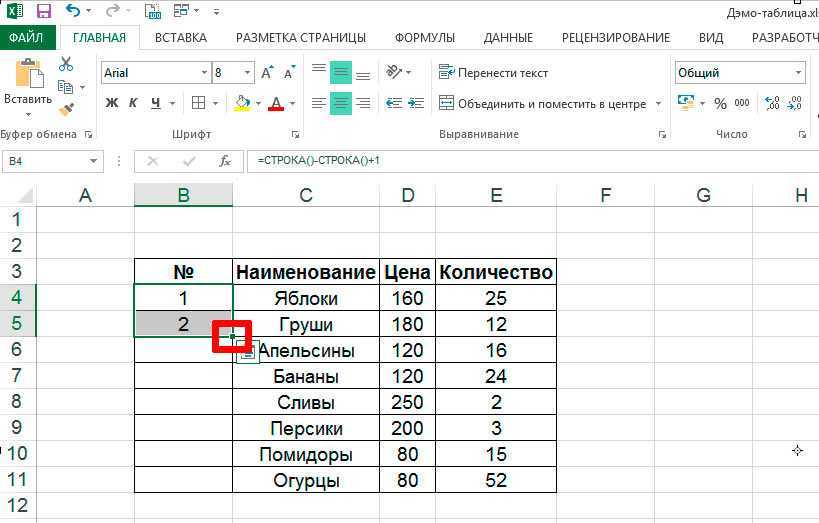This screenshot has height=523, width=819.
Task: Click the Вставить paste icon
Action: point(29,73)
